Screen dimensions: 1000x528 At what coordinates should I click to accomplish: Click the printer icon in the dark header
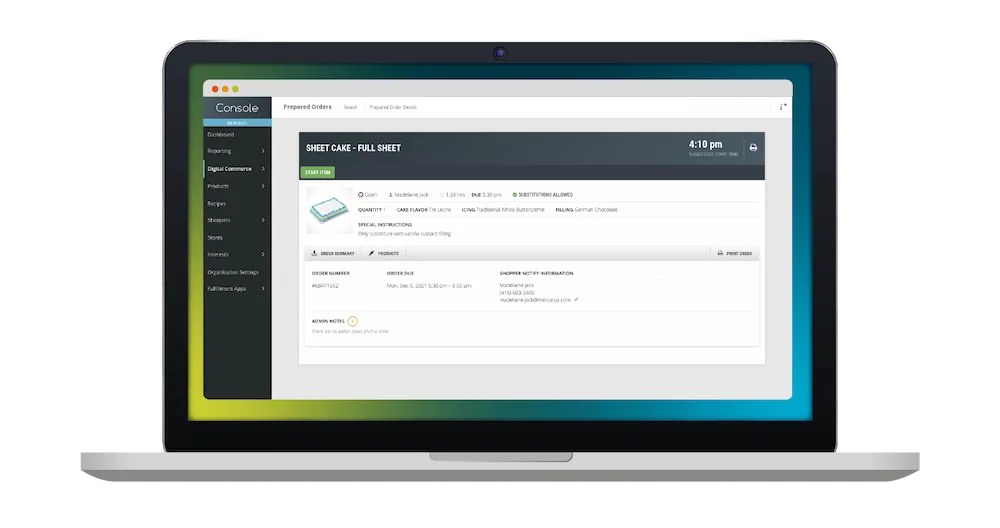tap(753, 147)
